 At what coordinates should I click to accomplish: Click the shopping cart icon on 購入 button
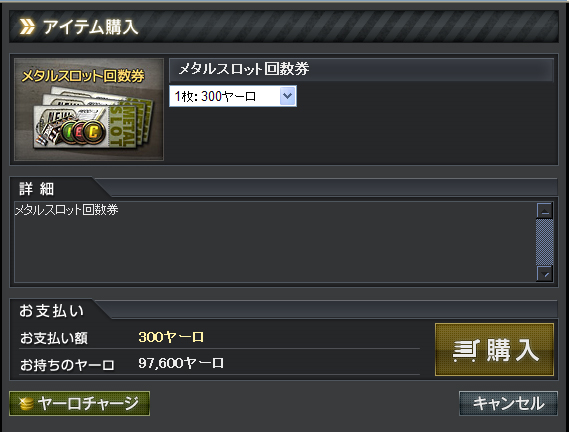pyautogui.click(x=466, y=350)
